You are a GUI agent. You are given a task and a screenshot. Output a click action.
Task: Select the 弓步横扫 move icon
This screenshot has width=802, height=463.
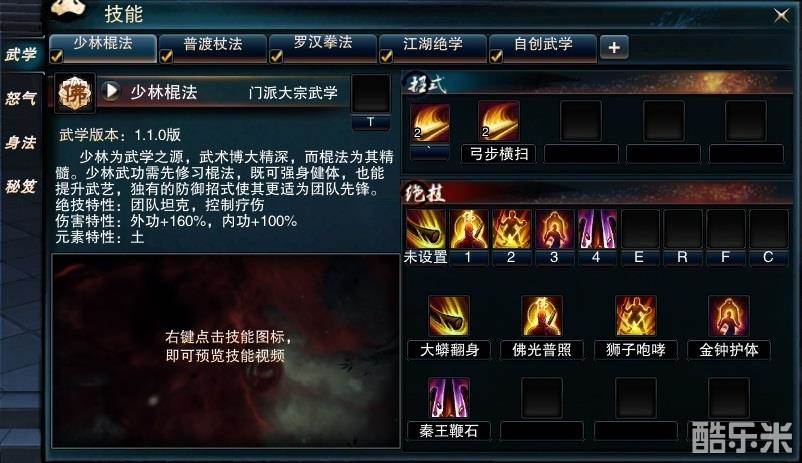[499, 121]
